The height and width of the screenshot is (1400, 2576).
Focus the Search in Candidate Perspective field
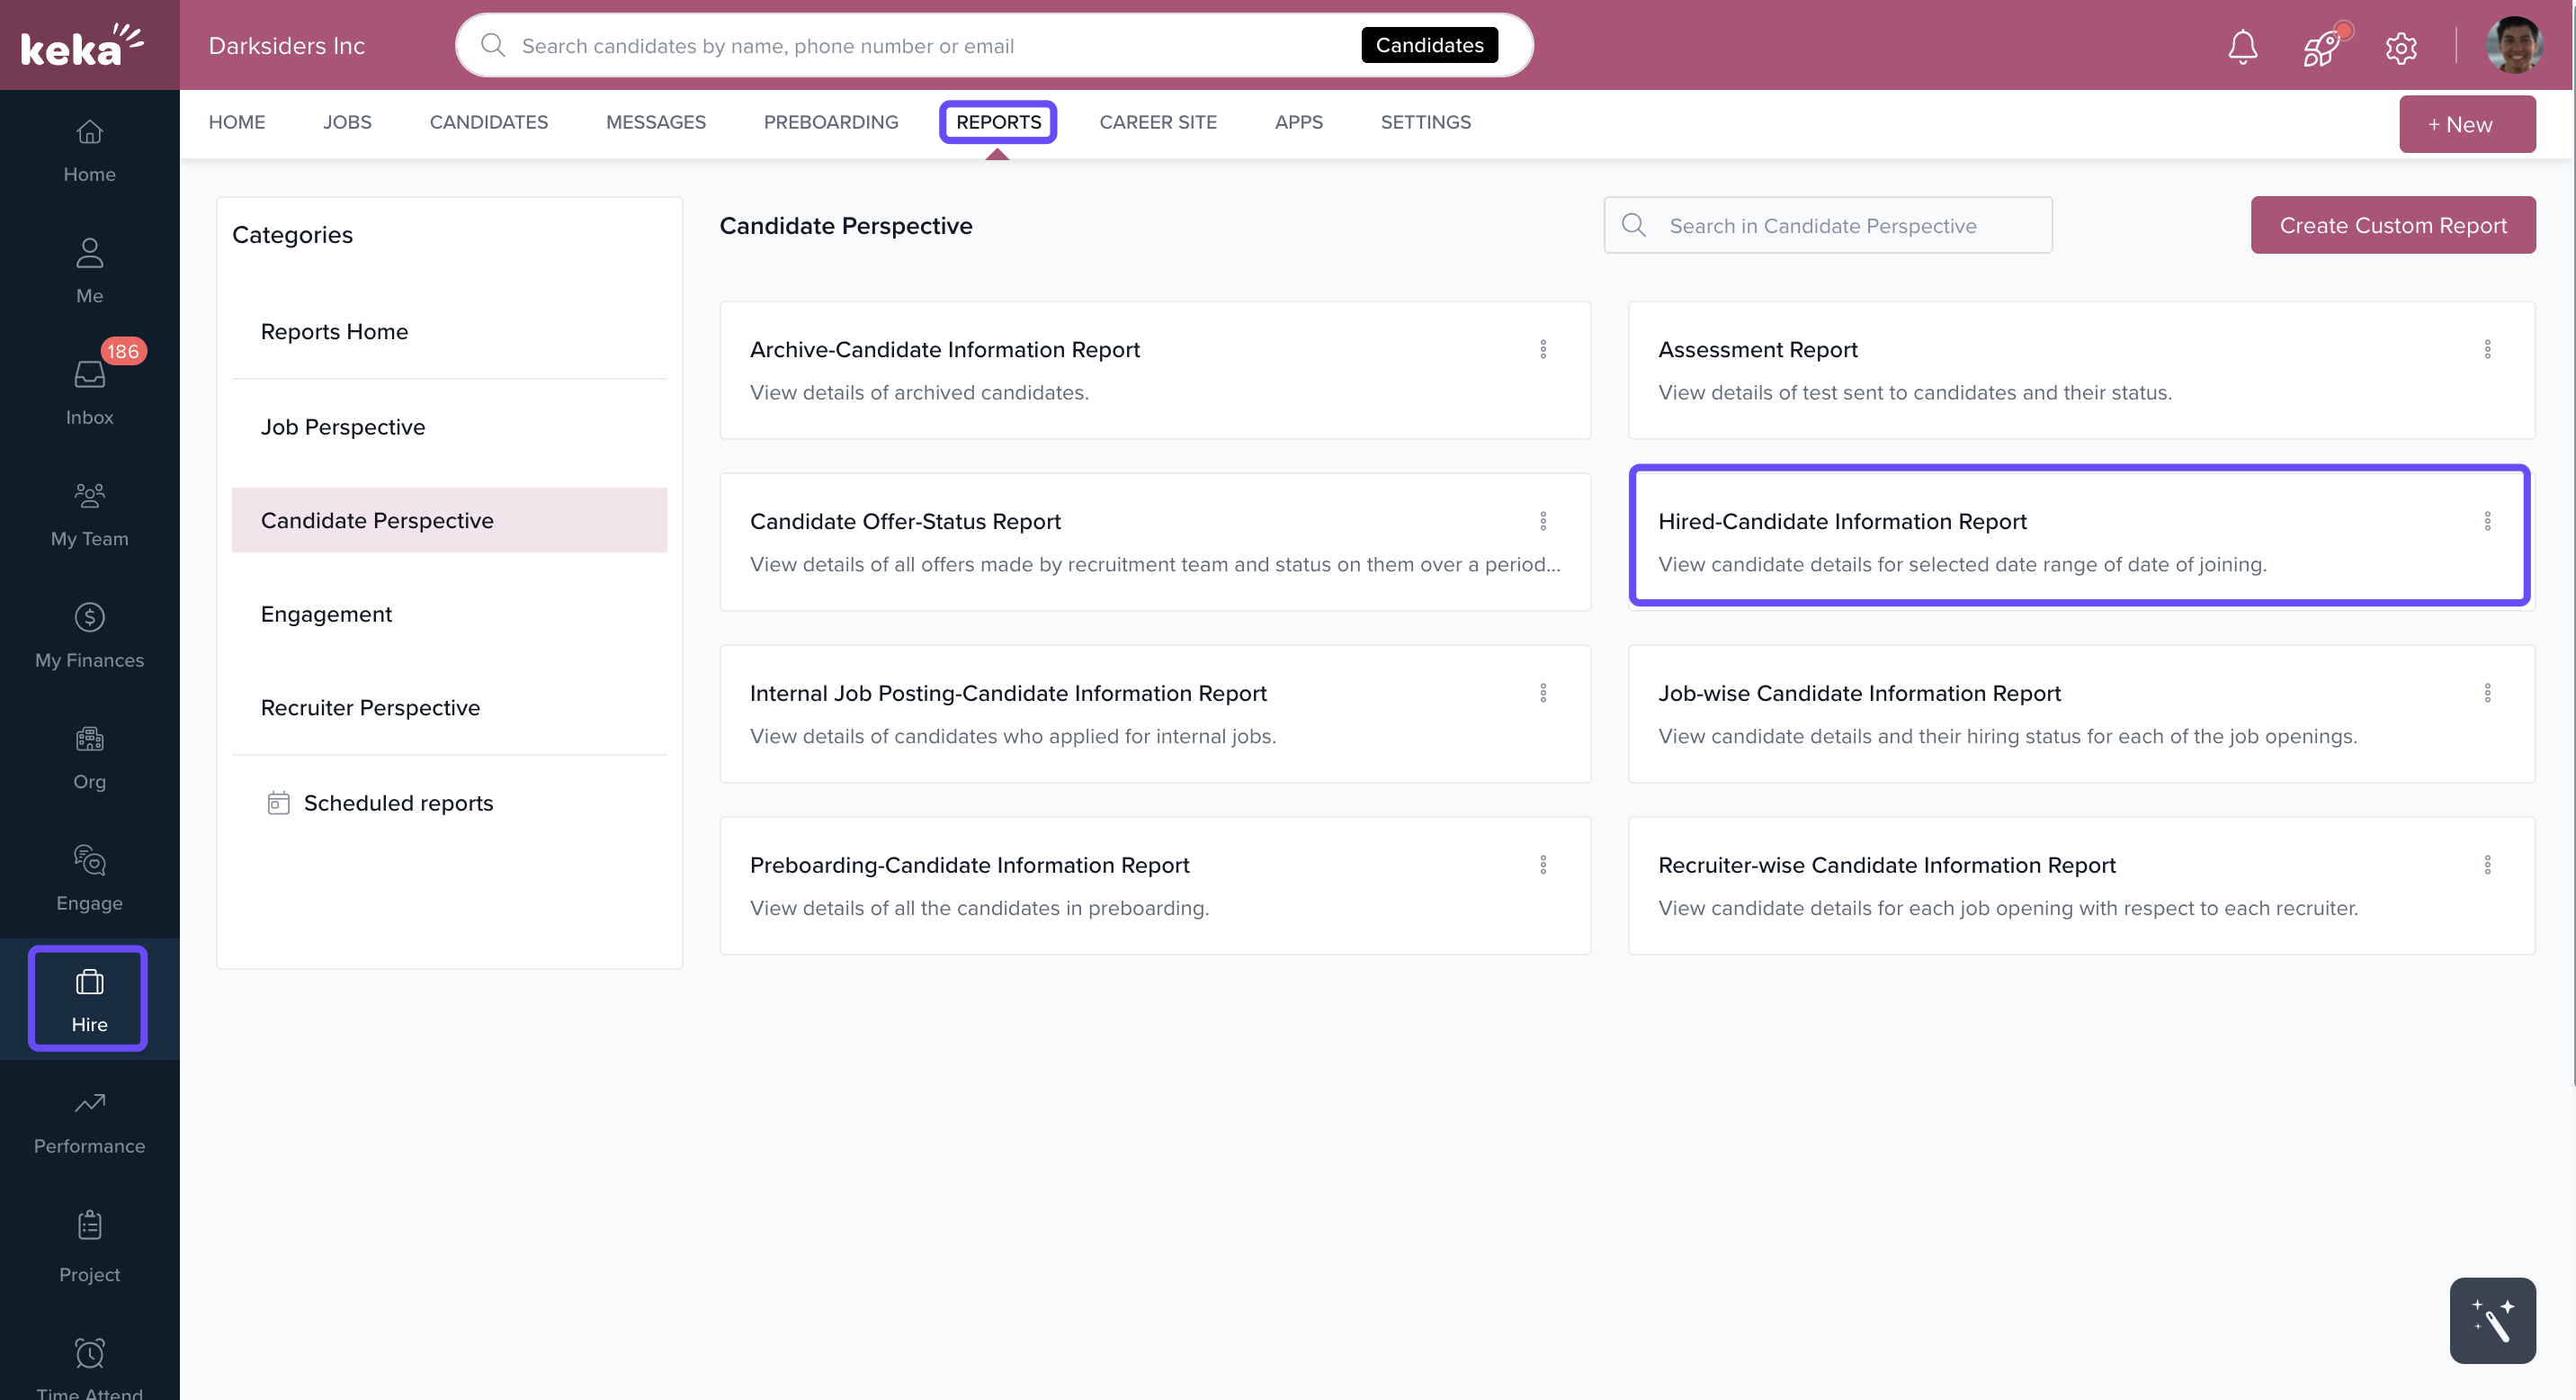pyautogui.click(x=1840, y=226)
